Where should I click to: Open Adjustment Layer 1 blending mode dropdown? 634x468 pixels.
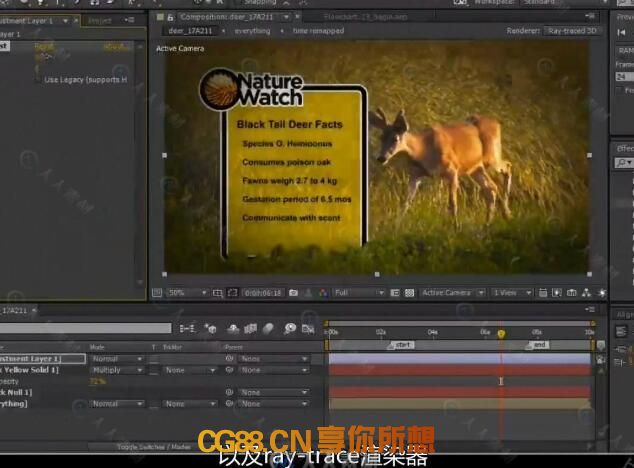coord(117,359)
